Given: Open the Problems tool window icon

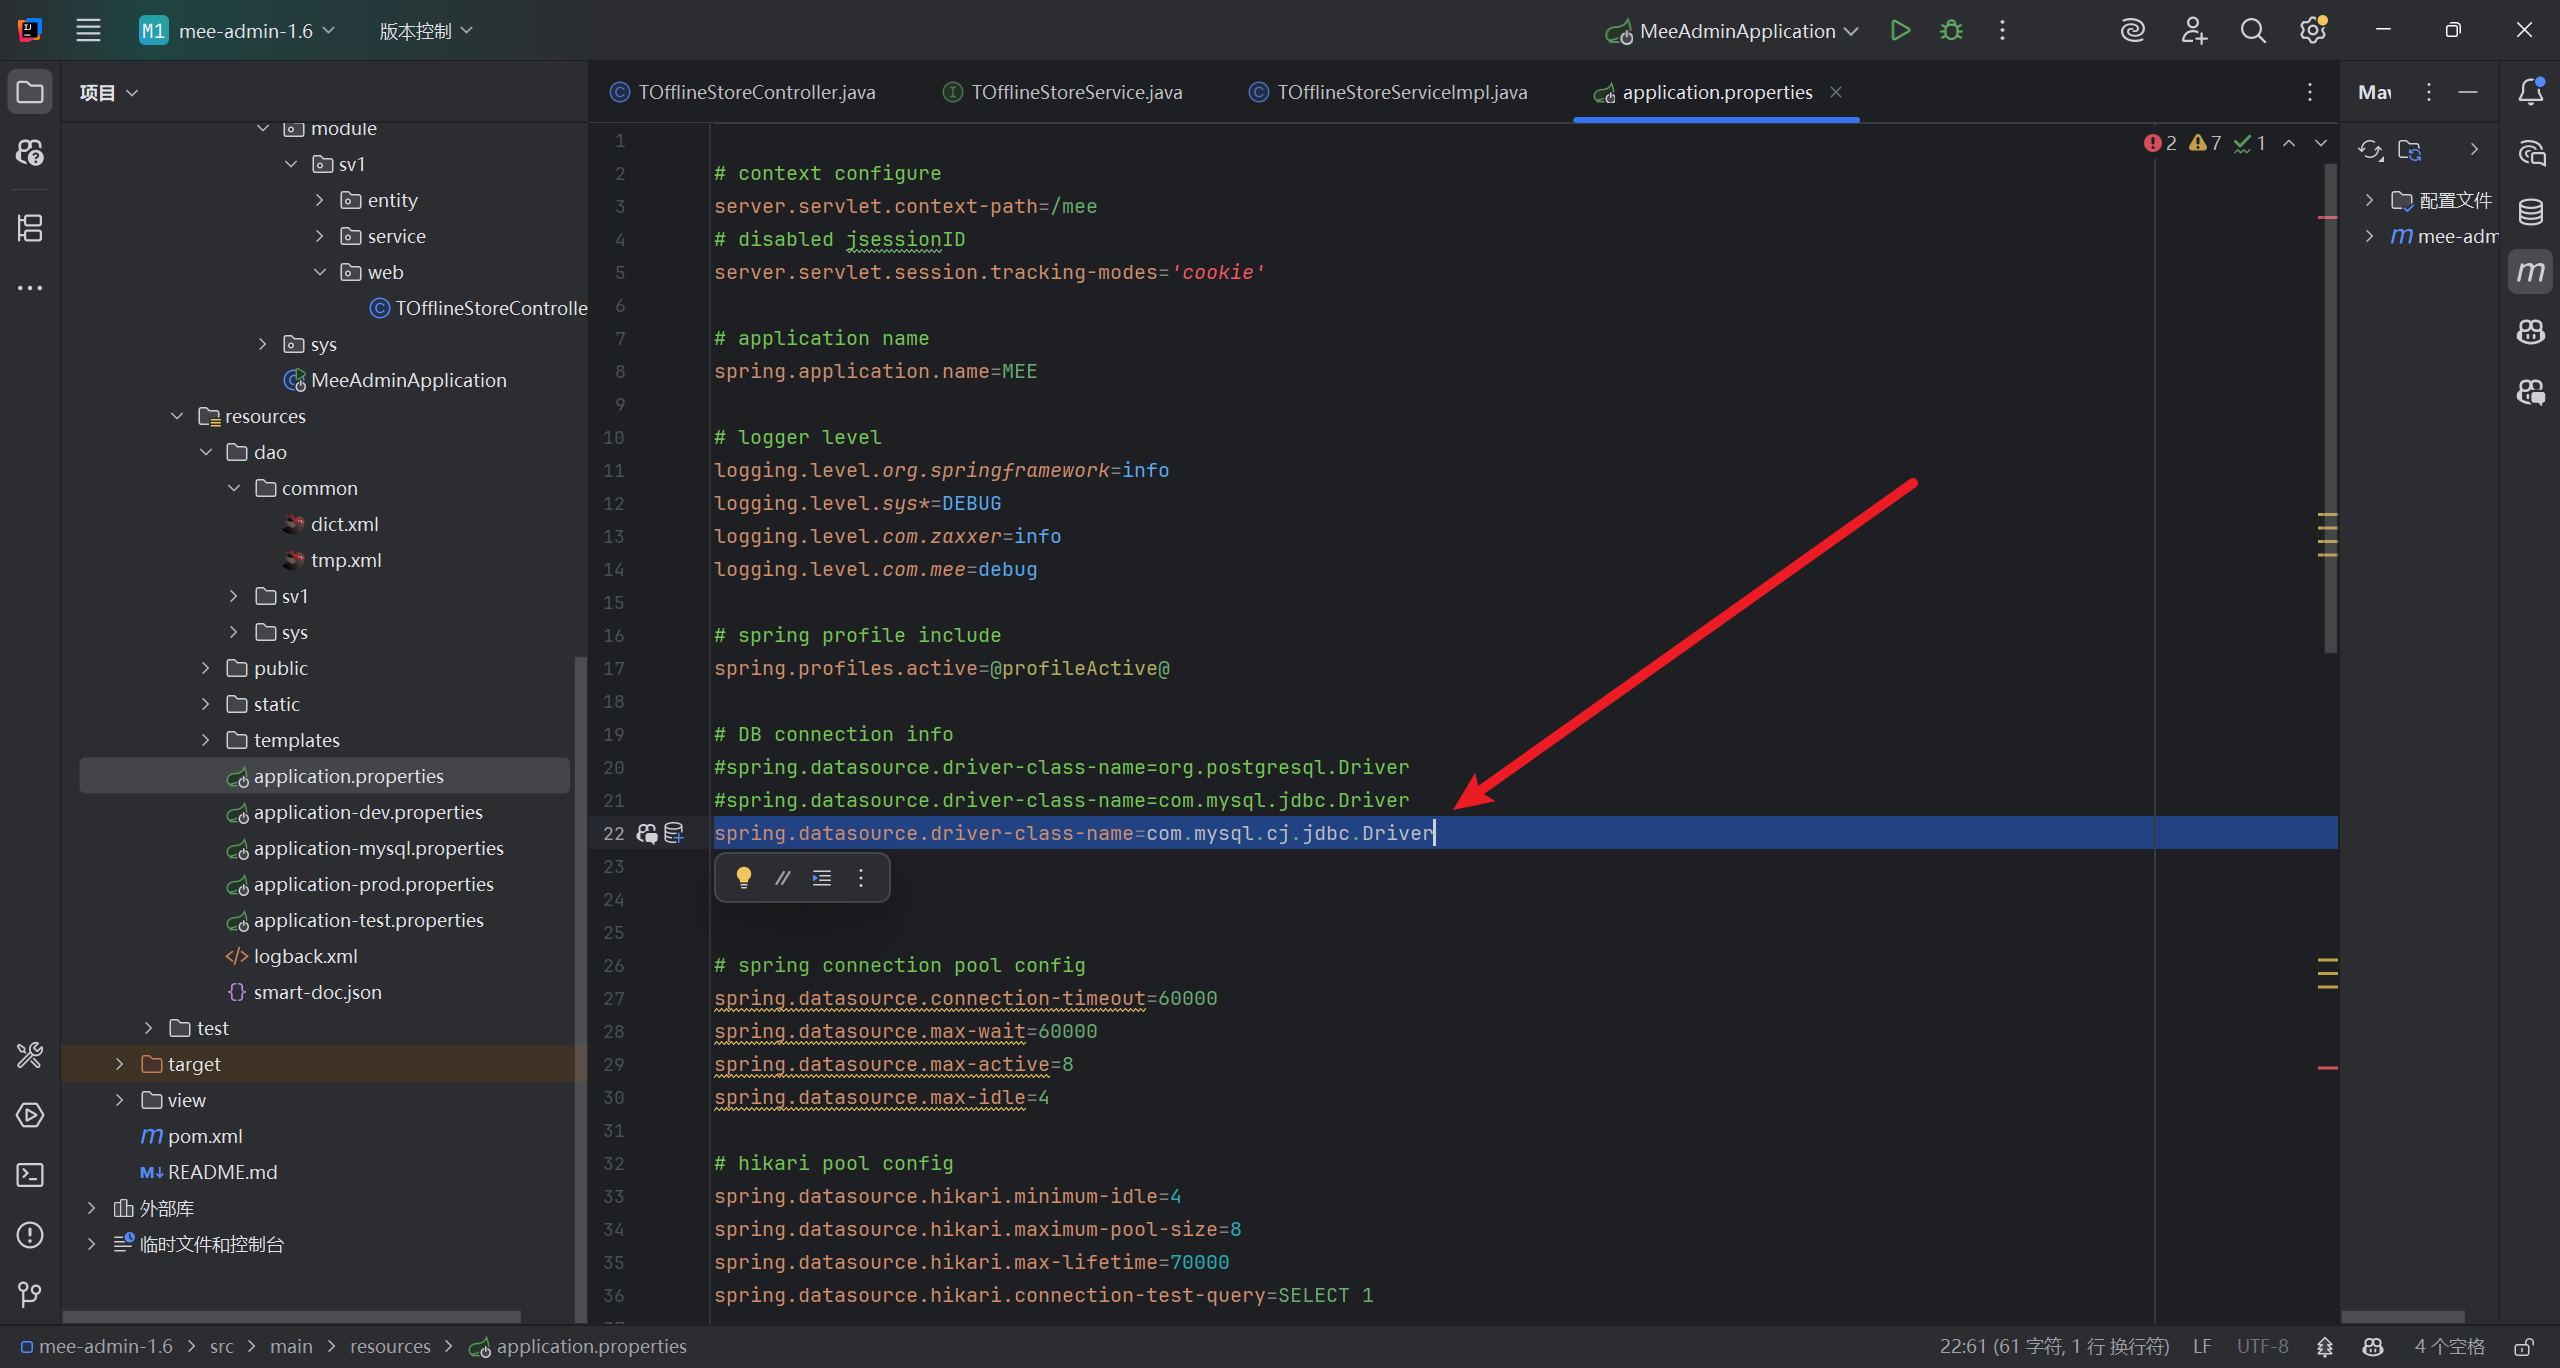Looking at the screenshot, I should (30, 1235).
